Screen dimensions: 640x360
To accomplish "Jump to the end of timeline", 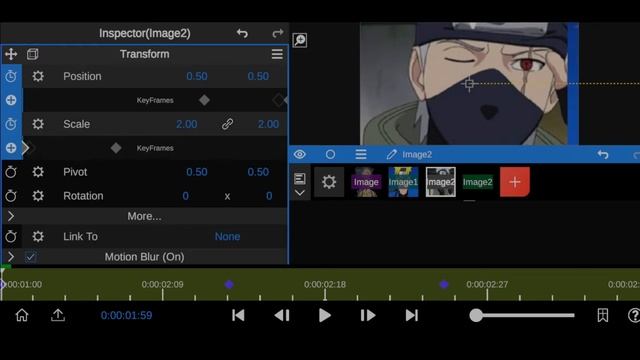I will click(411, 315).
